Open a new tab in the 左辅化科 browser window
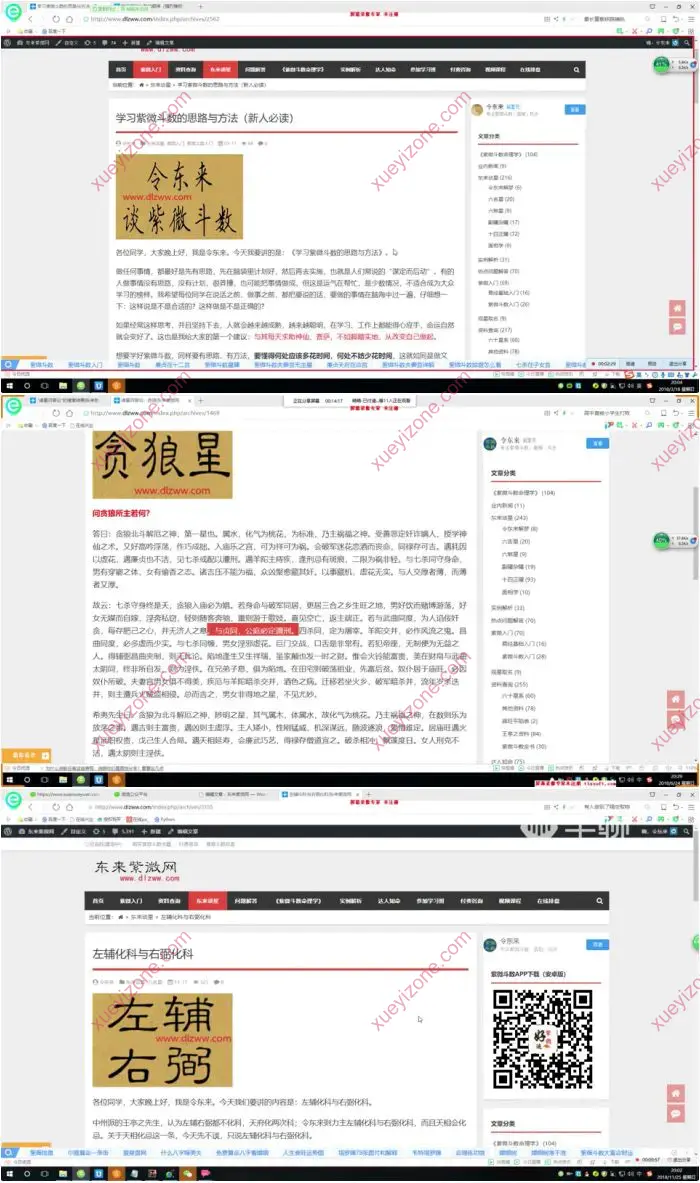700x1183 pixels. click(369, 794)
